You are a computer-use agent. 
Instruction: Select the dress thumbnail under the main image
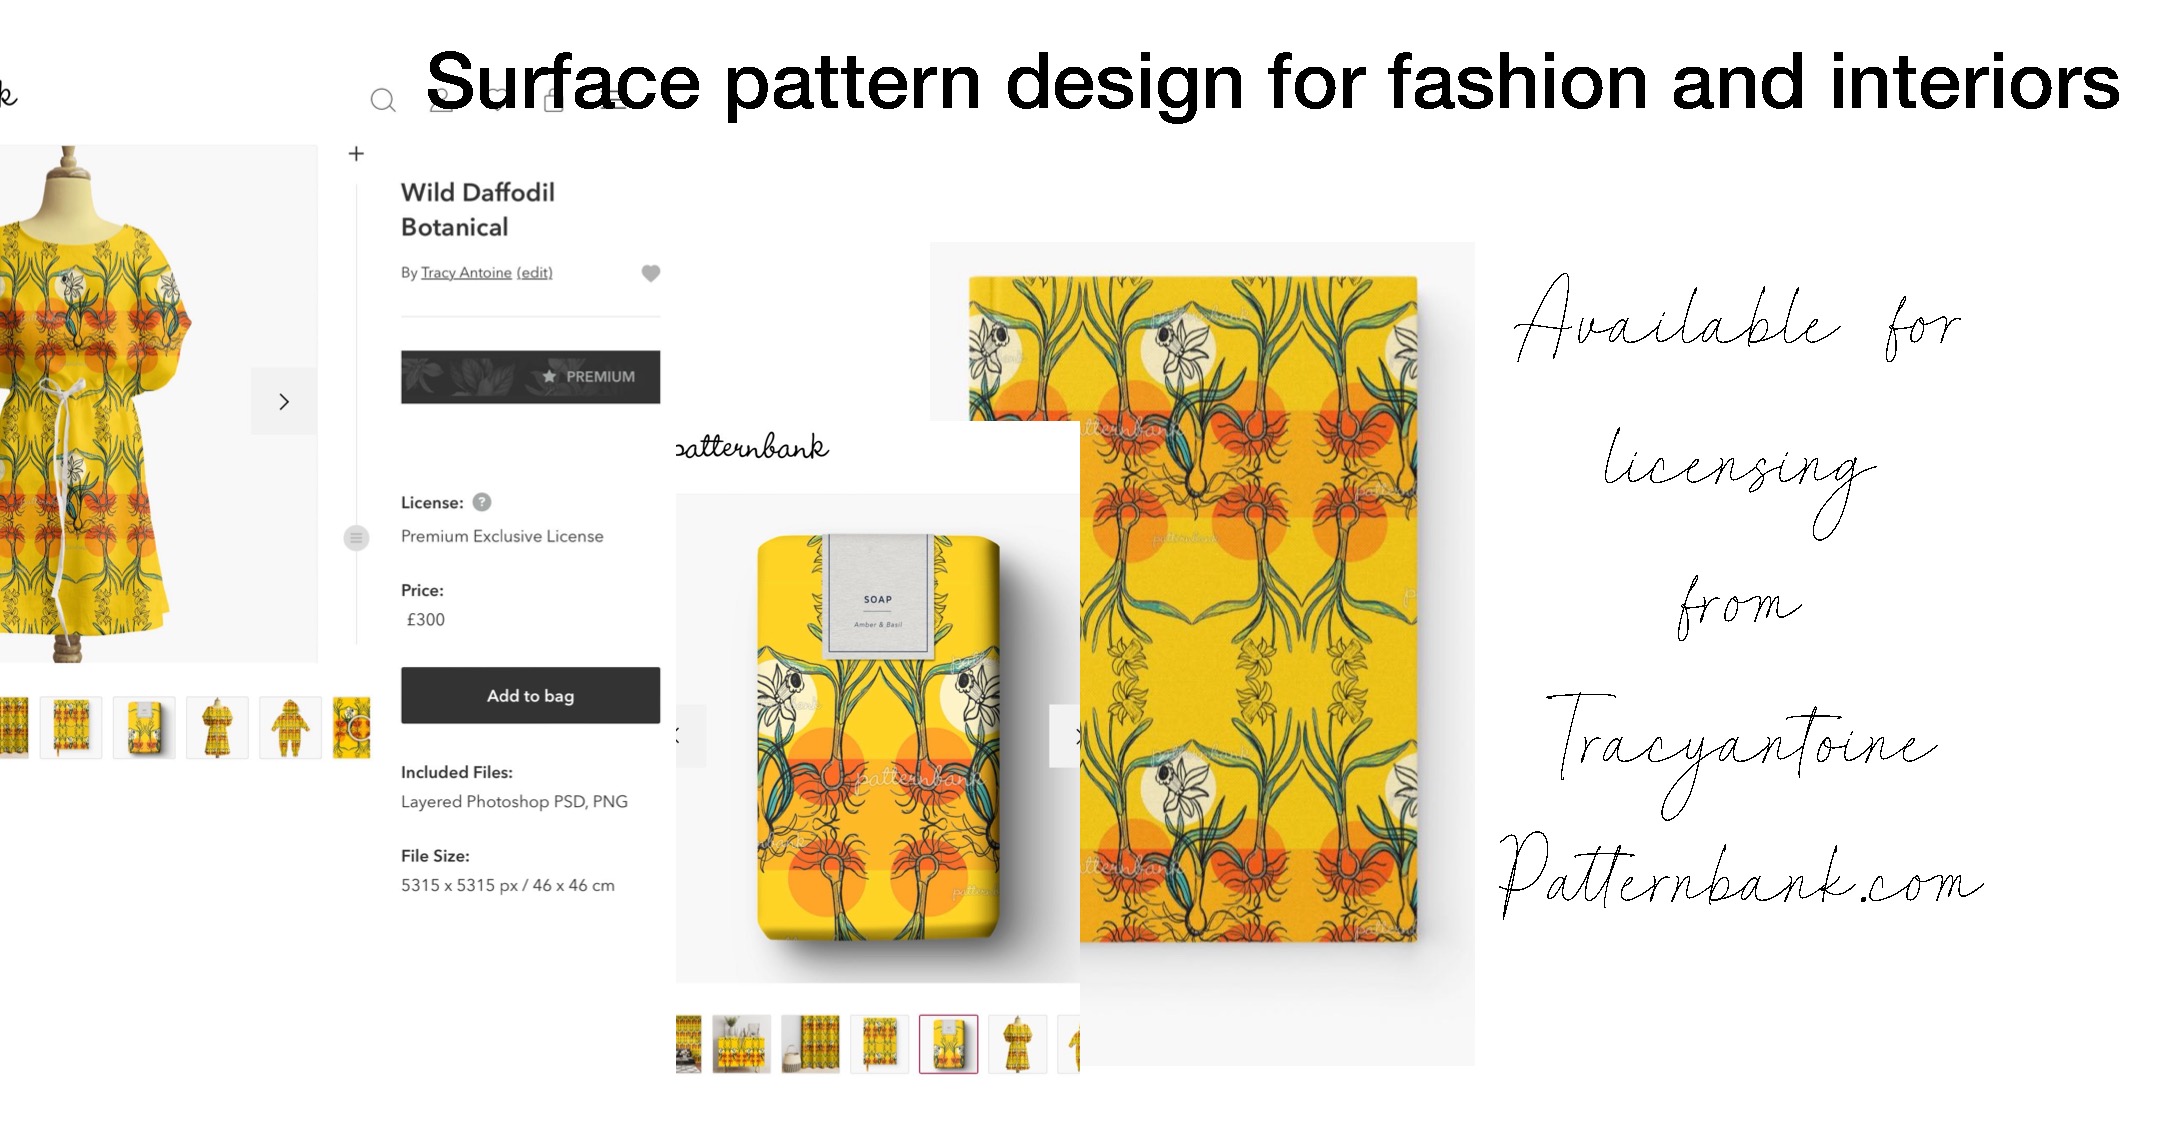[217, 727]
